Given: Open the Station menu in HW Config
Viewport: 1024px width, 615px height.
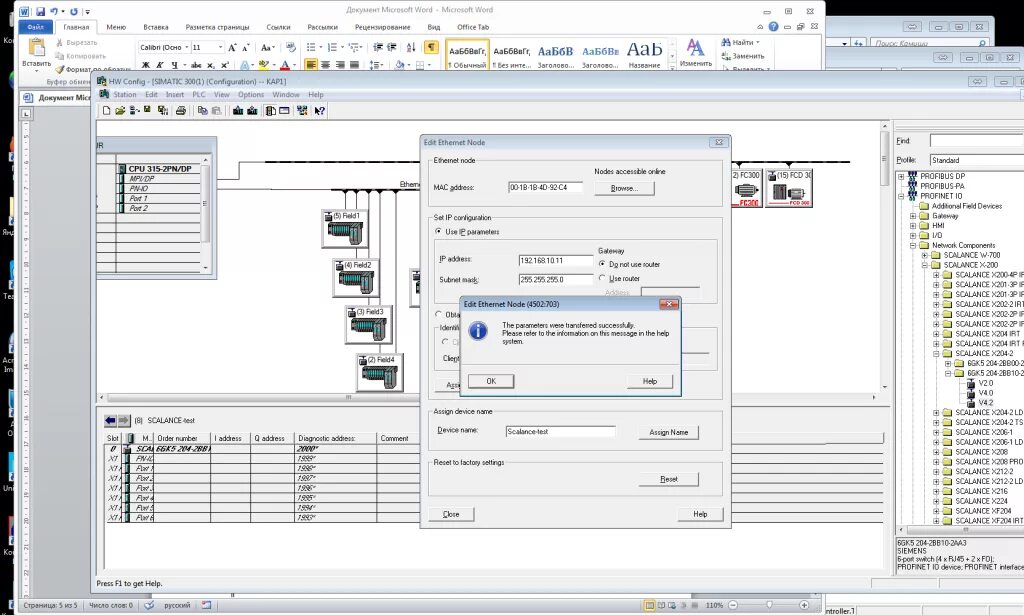Looking at the screenshot, I should point(124,95).
